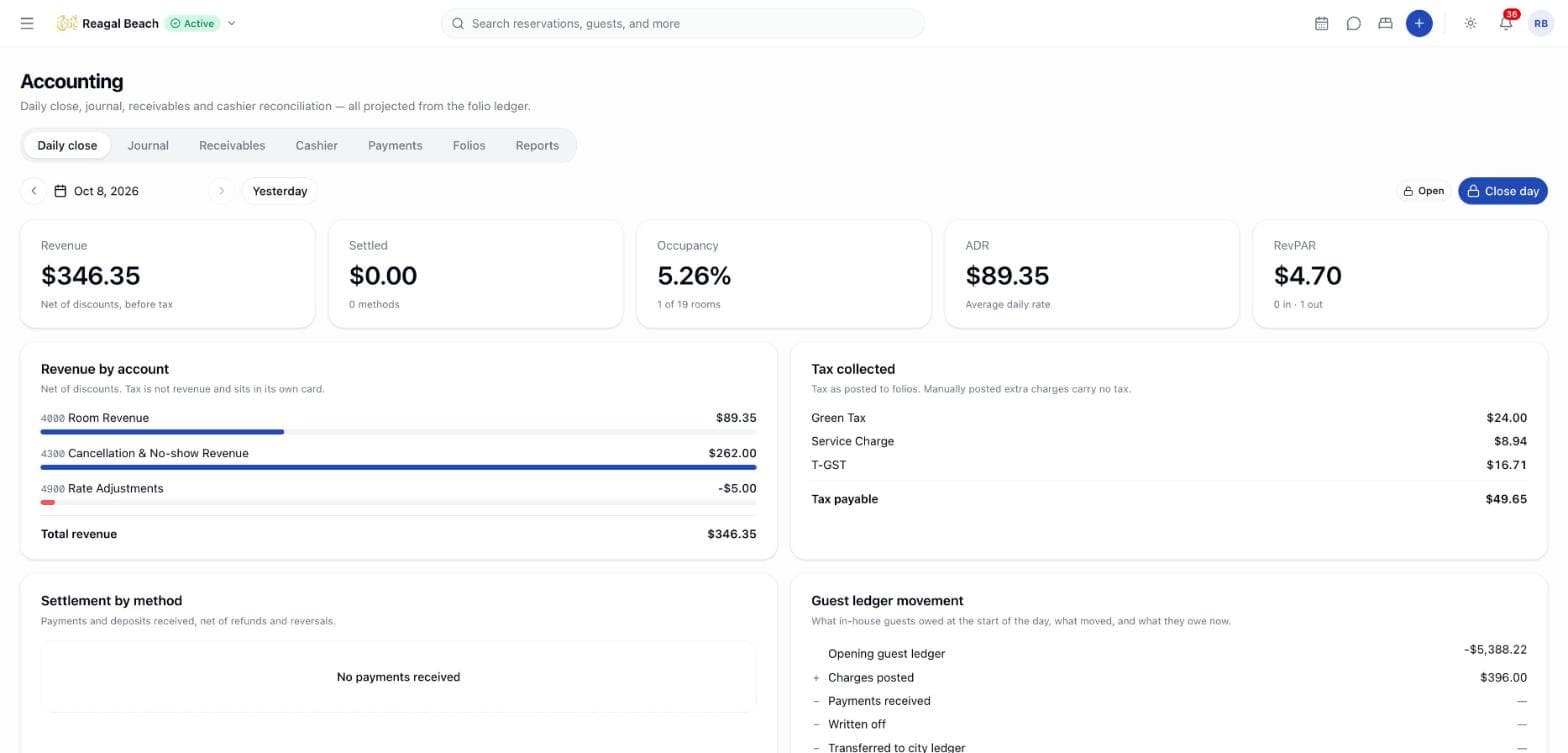Click the Reagal Beach logo icon

[67, 23]
